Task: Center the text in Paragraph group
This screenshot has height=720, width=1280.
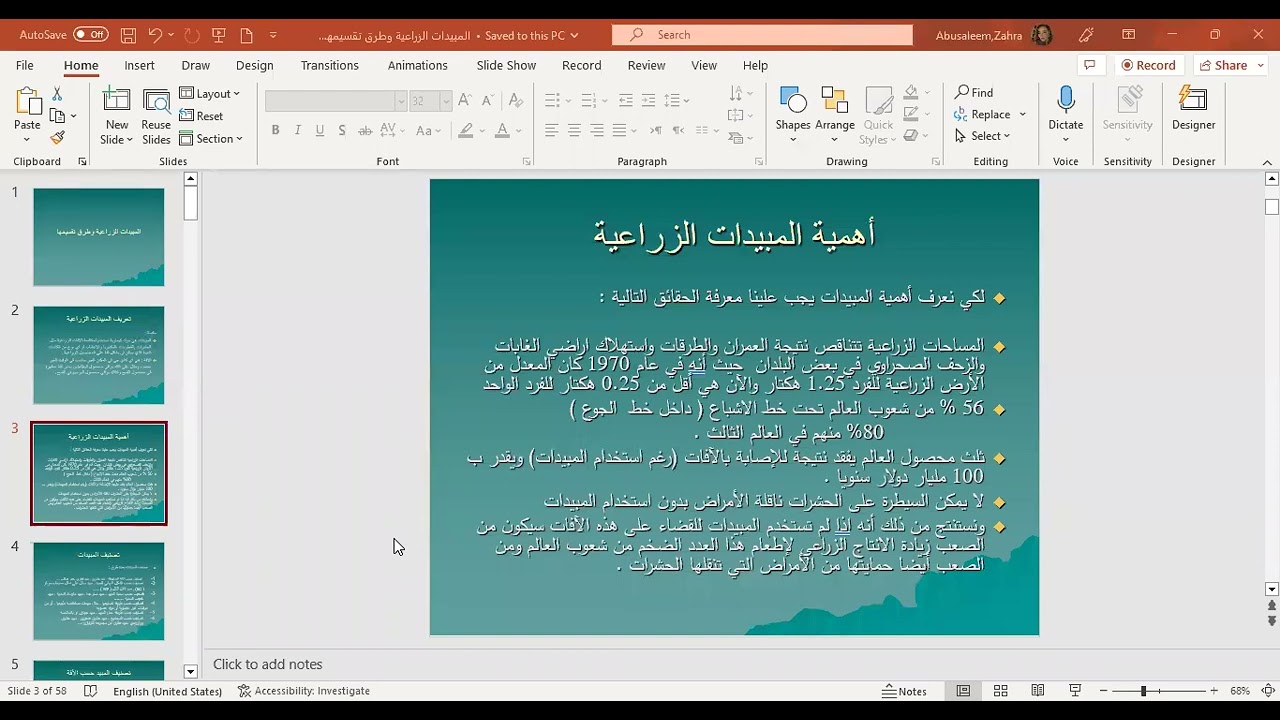Action: tap(574, 131)
